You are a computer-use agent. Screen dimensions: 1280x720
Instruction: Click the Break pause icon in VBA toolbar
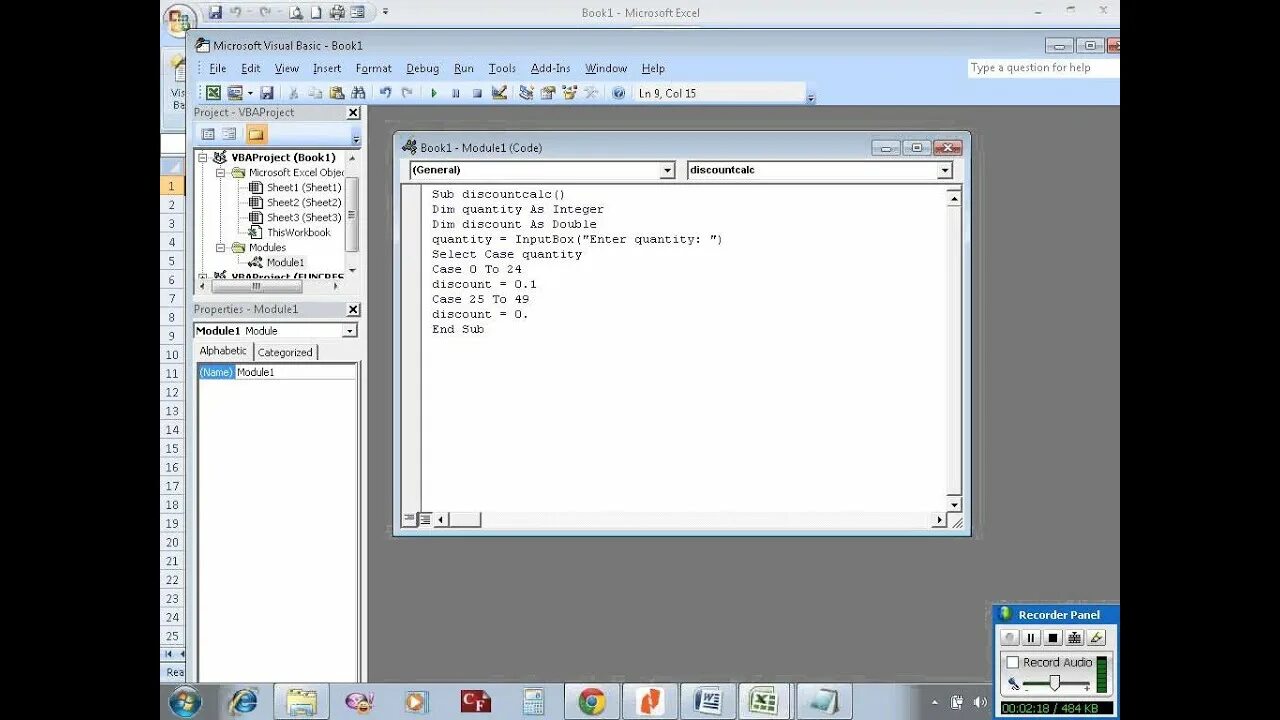[455, 93]
